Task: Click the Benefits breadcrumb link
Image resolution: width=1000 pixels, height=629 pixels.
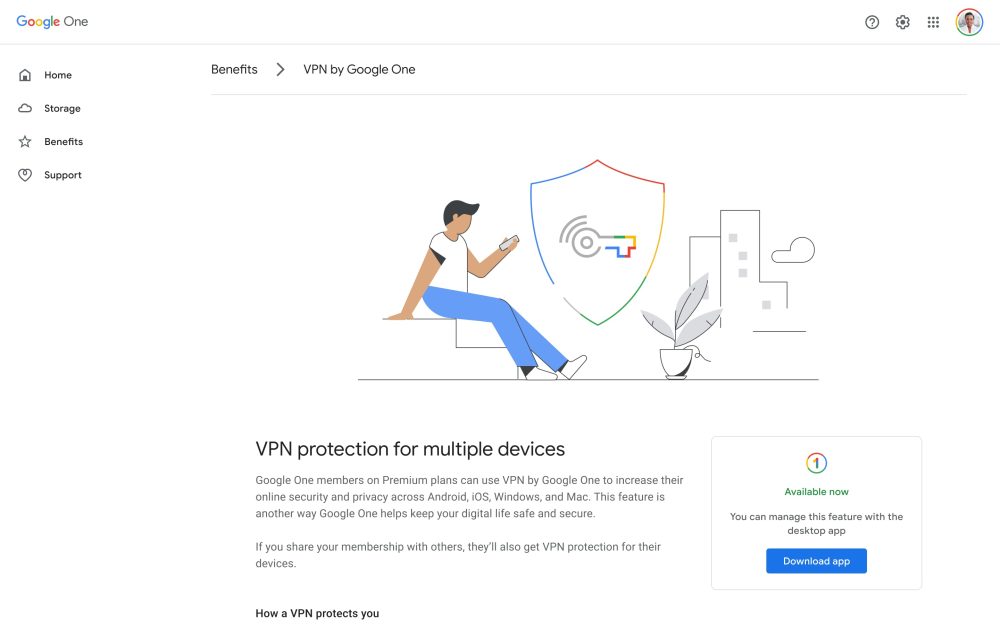Action: (234, 69)
